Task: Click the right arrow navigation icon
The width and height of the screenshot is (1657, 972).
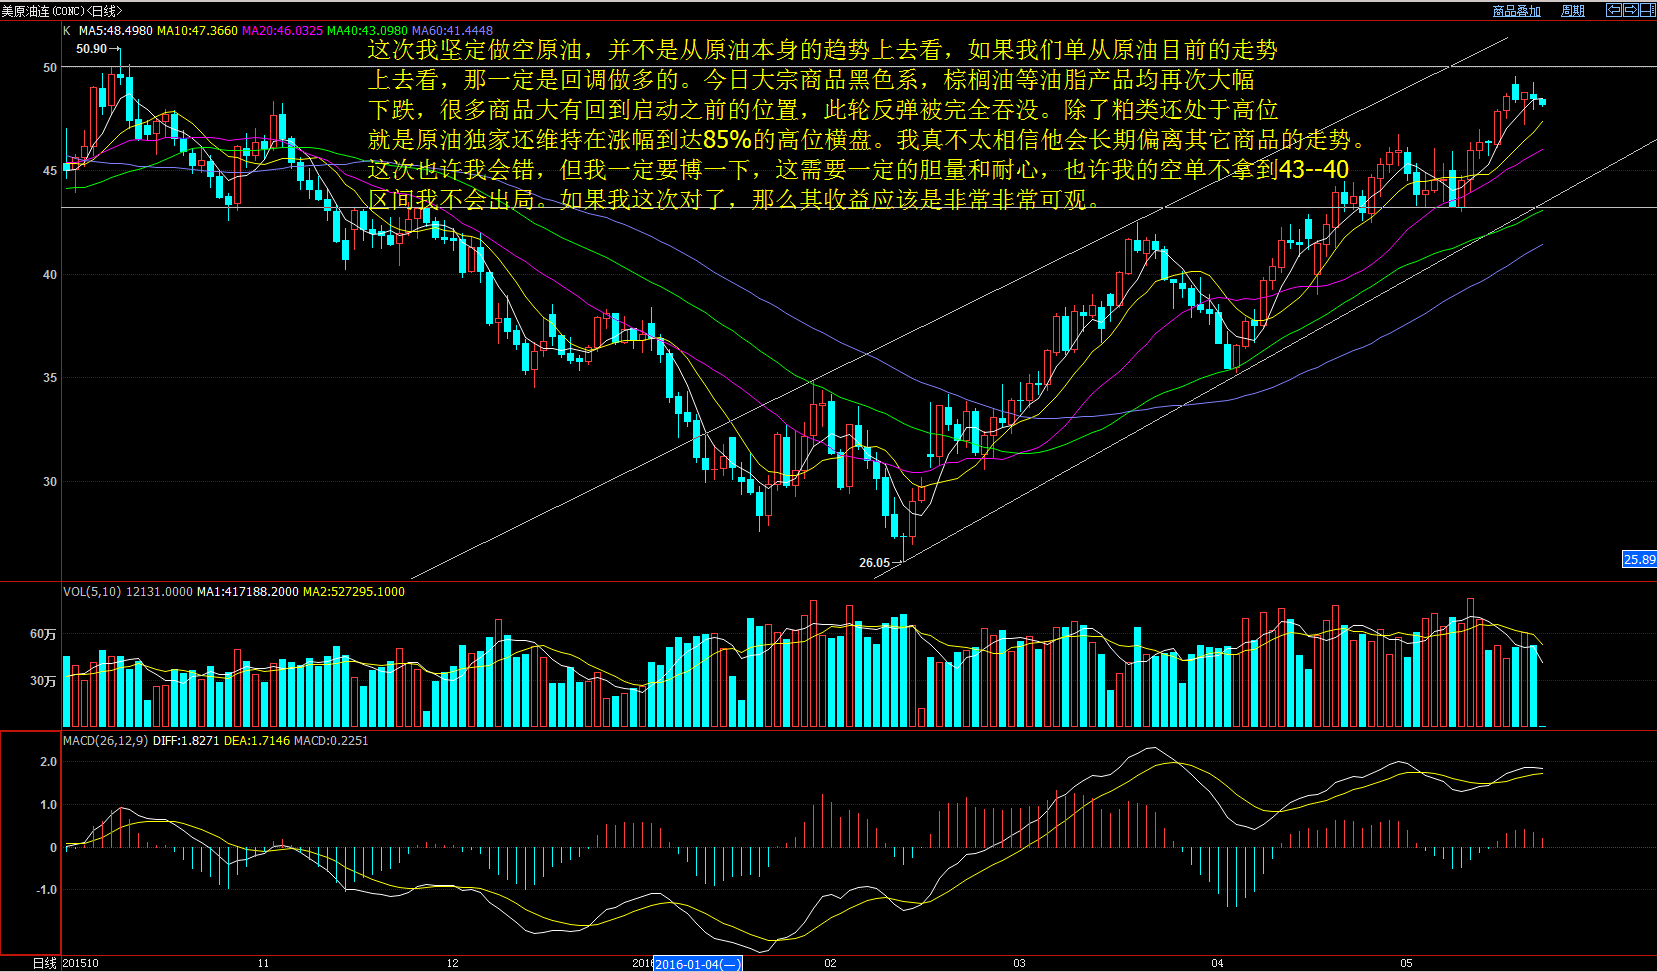Action: 1630,10
